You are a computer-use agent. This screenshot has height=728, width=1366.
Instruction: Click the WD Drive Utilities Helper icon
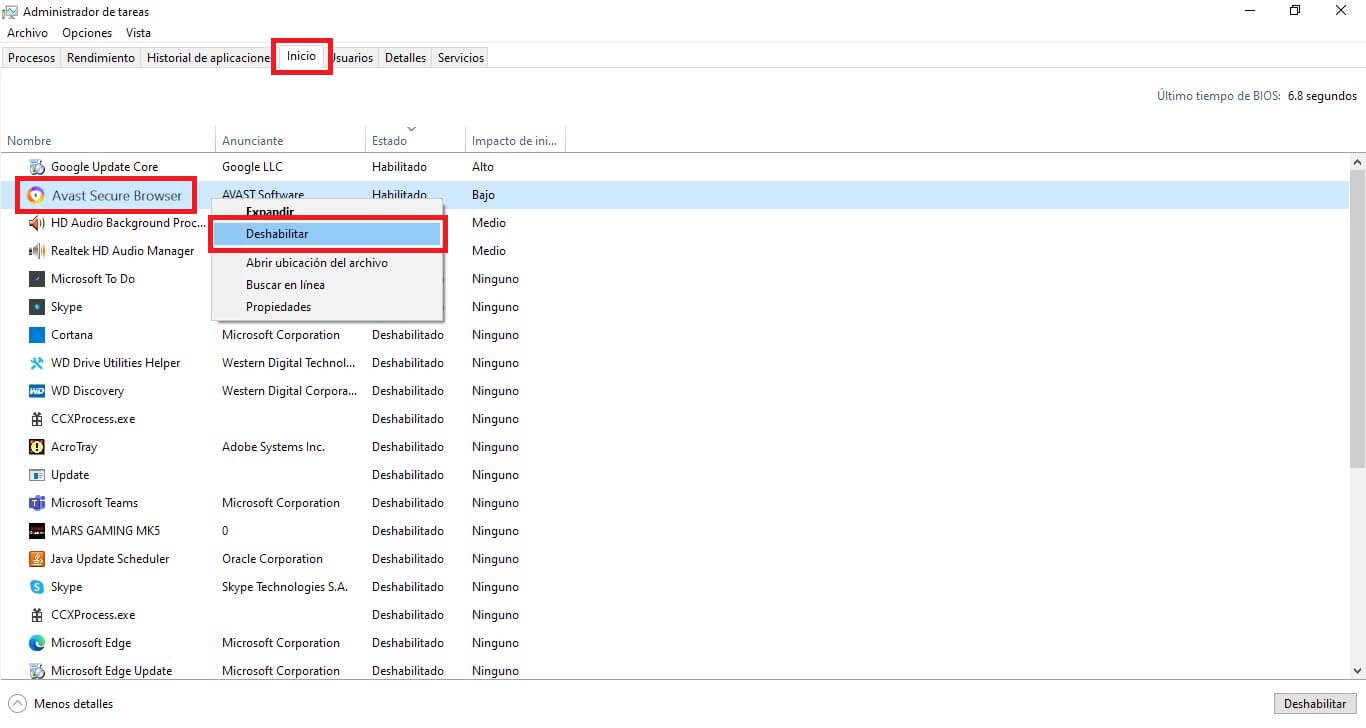(37, 363)
